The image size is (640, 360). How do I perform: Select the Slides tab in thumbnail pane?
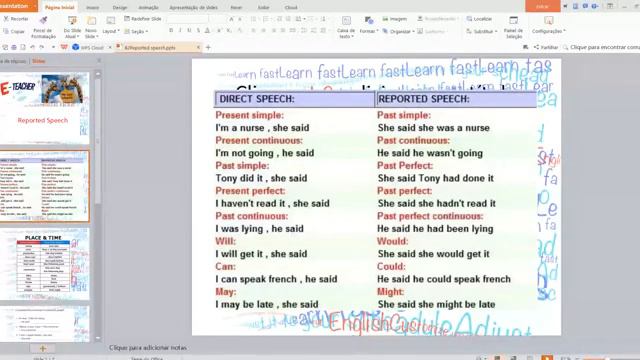[x=39, y=61]
